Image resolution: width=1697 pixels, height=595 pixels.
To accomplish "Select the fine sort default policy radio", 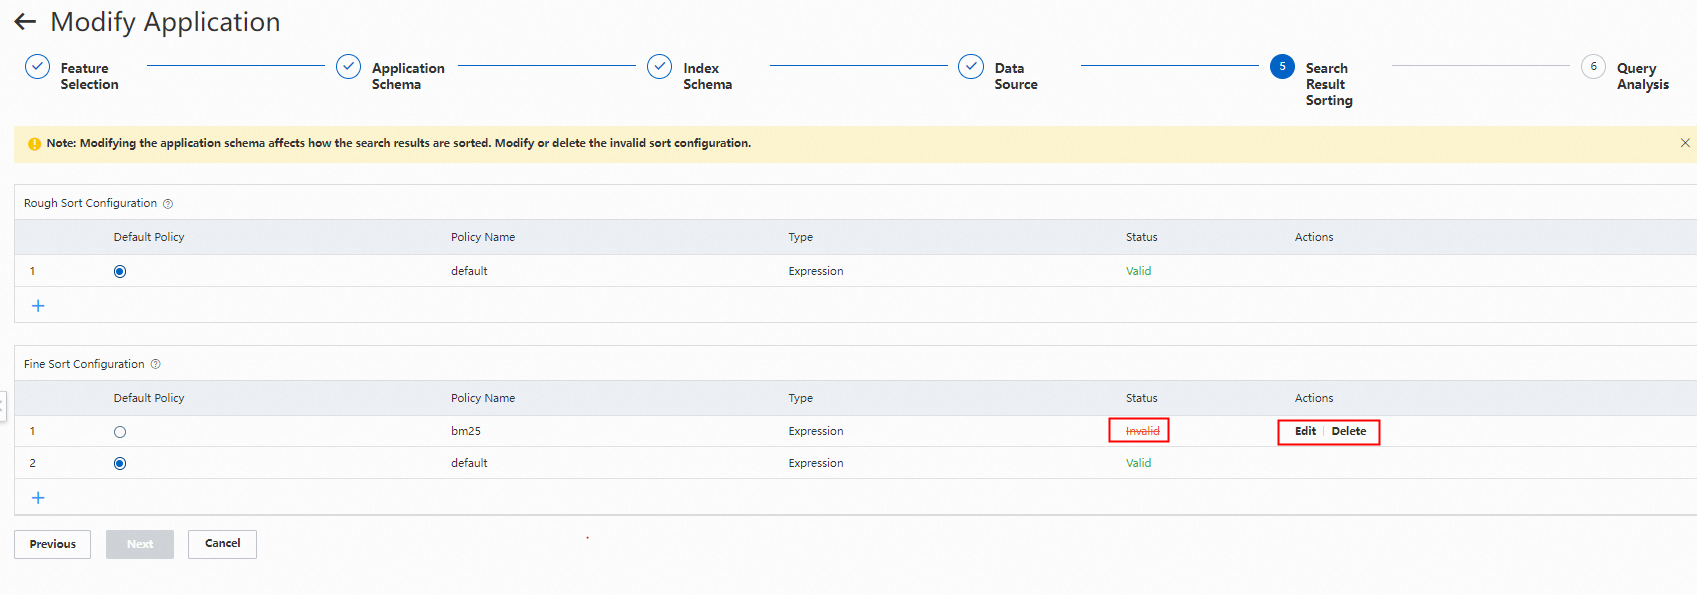I will (x=120, y=464).
